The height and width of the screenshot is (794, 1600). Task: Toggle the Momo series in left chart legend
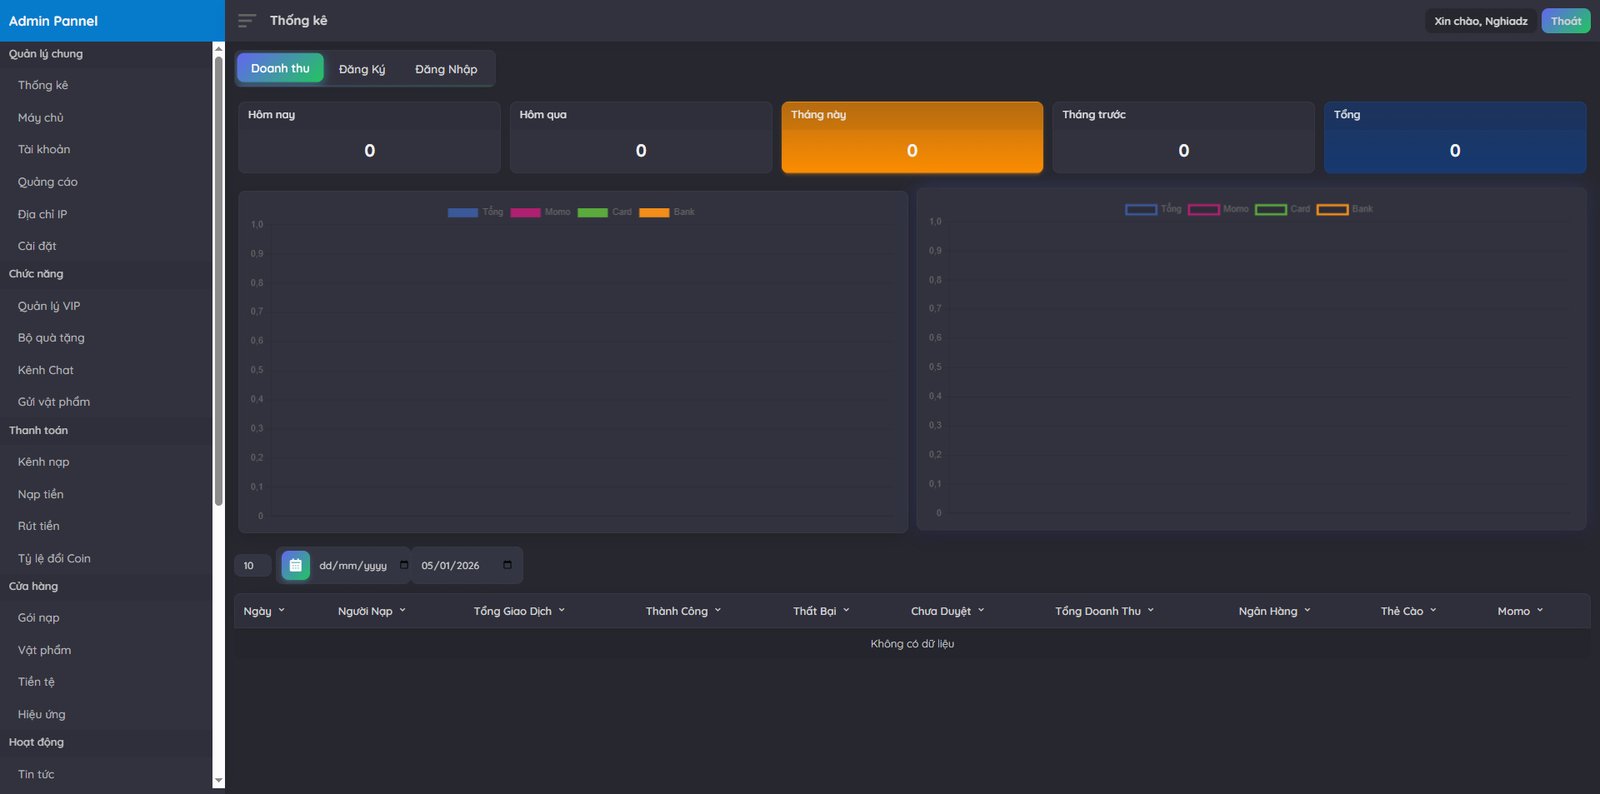pos(541,212)
